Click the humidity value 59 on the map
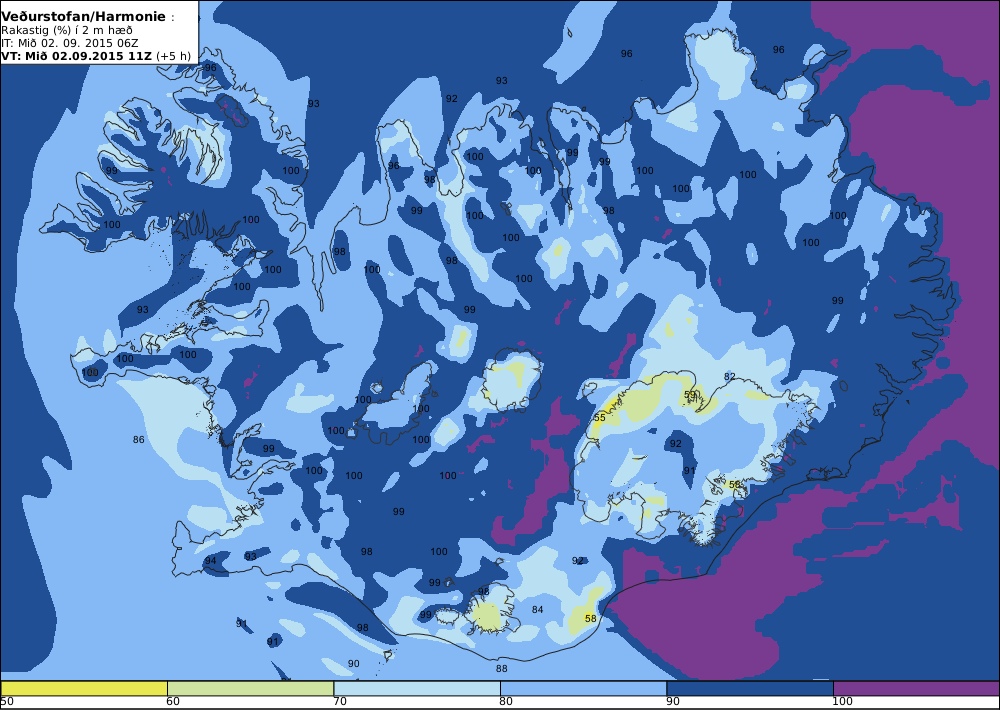This screenshot has width=1000, height=710. point(690,395)
